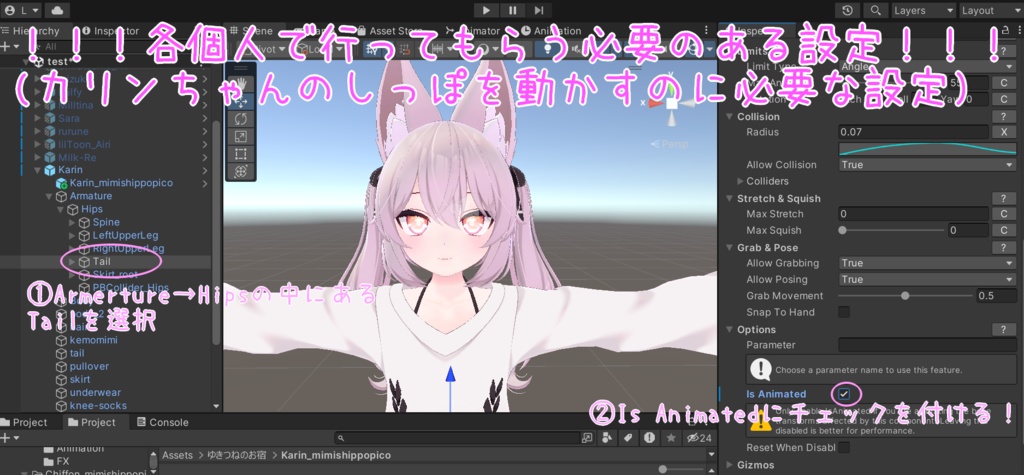1024x475 pixels.
Task: Click the Parameter name field
Action: pyautogui.click(x=927, y=345)
